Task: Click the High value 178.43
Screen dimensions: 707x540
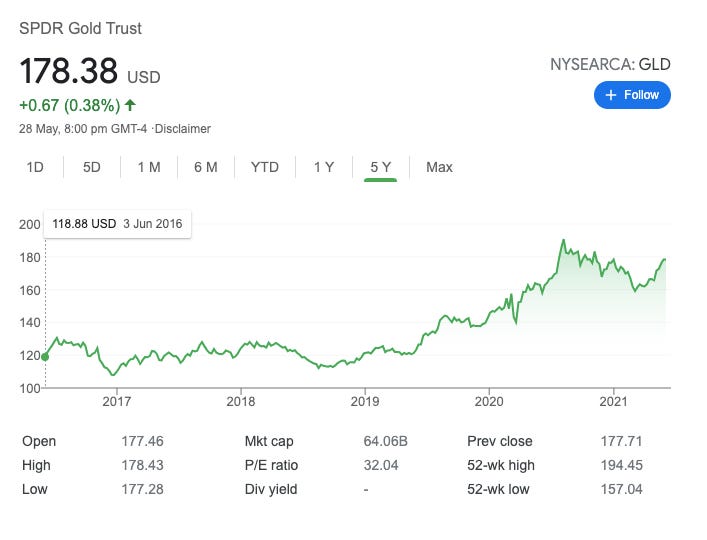Action: coord(142,465)
